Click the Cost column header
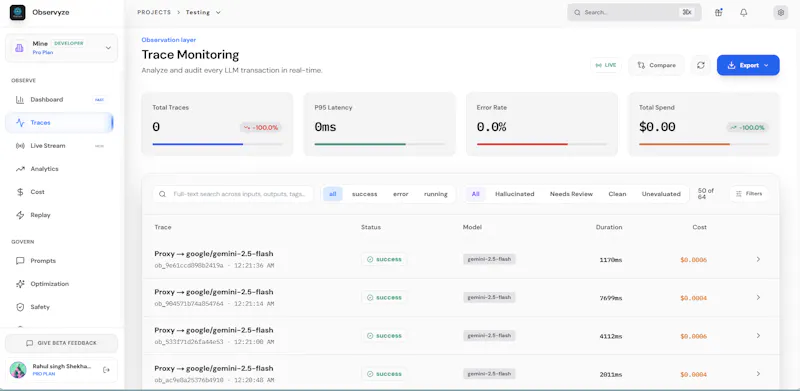The image size is (800, 391). point(699,227)
